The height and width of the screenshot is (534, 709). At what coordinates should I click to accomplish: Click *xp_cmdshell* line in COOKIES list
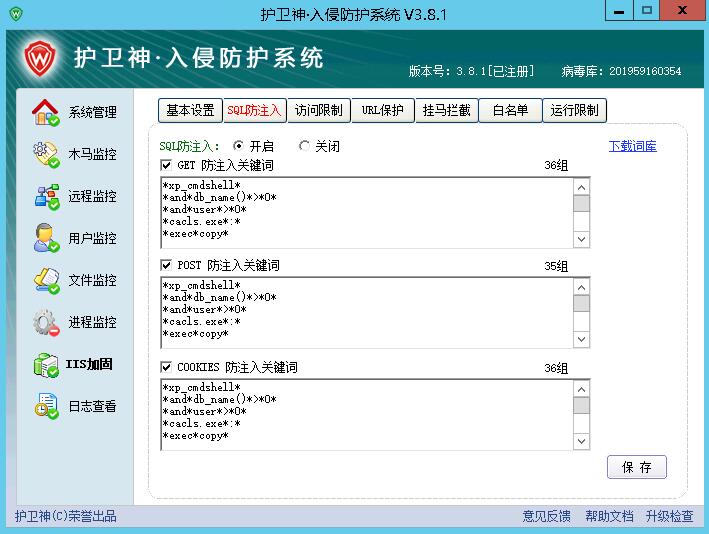pos(202,387)
